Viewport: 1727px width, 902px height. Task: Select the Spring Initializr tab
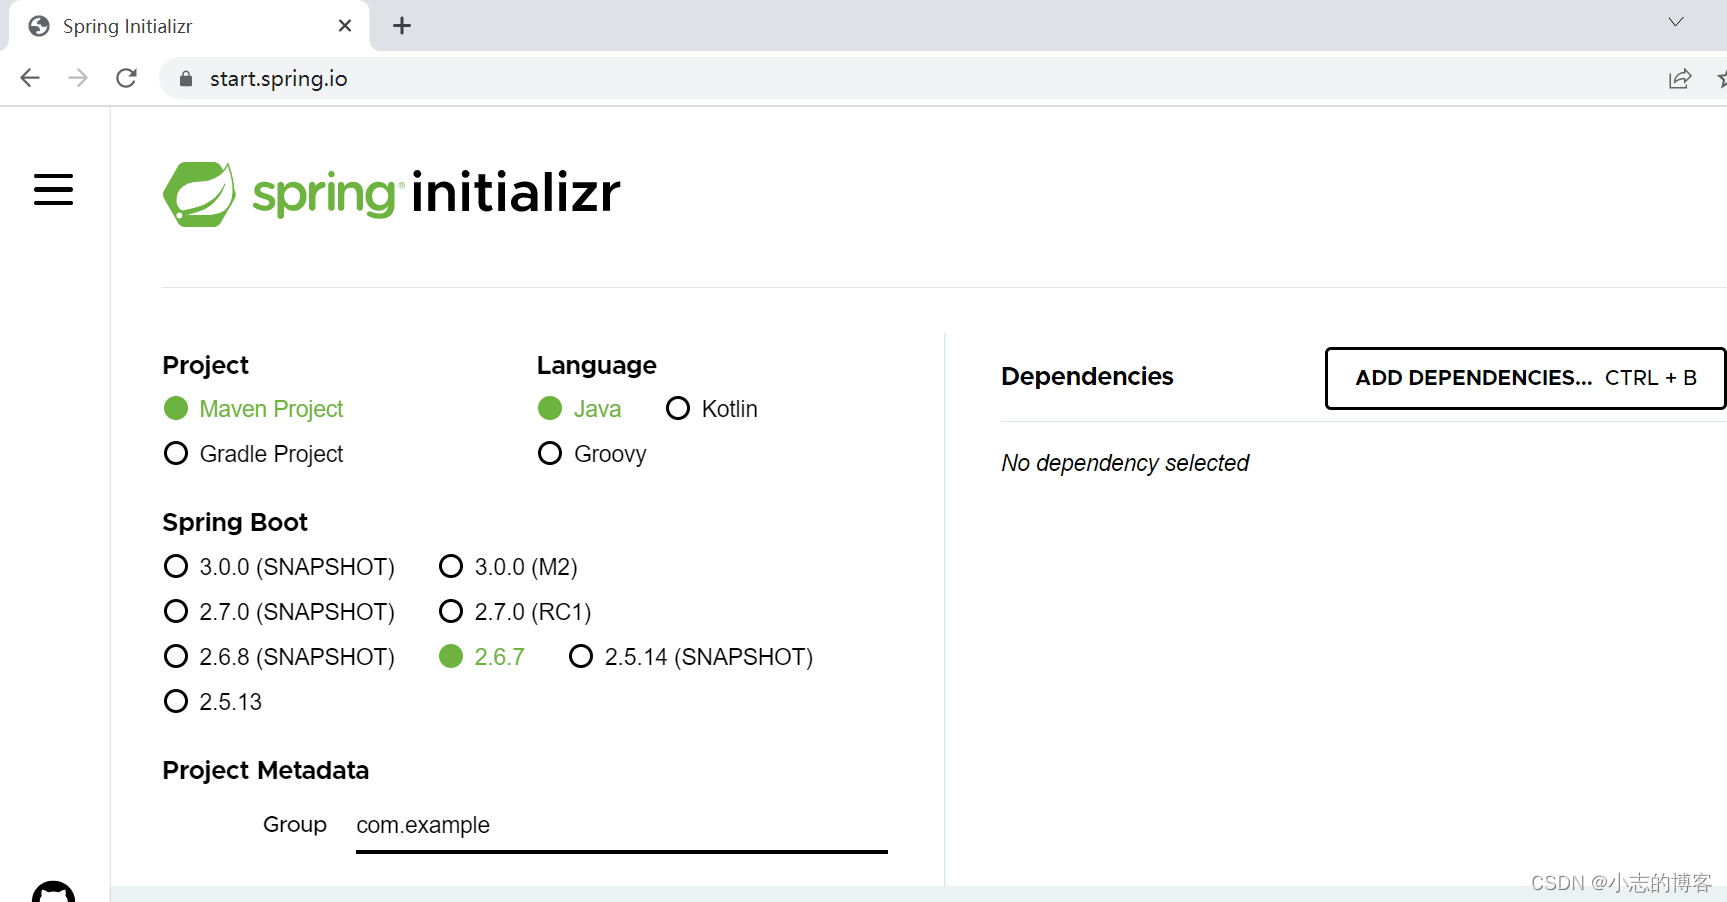click(189, 26)
